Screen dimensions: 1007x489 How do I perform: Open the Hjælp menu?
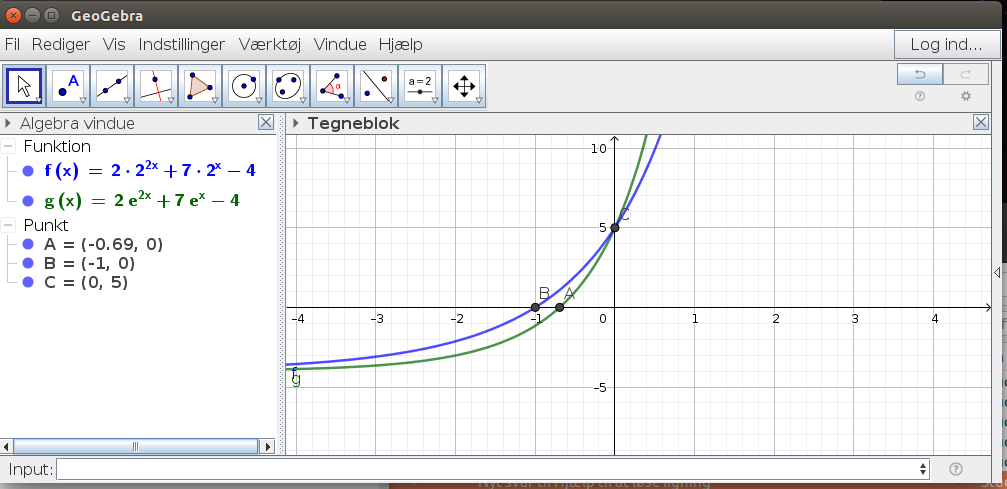[400, 44]
